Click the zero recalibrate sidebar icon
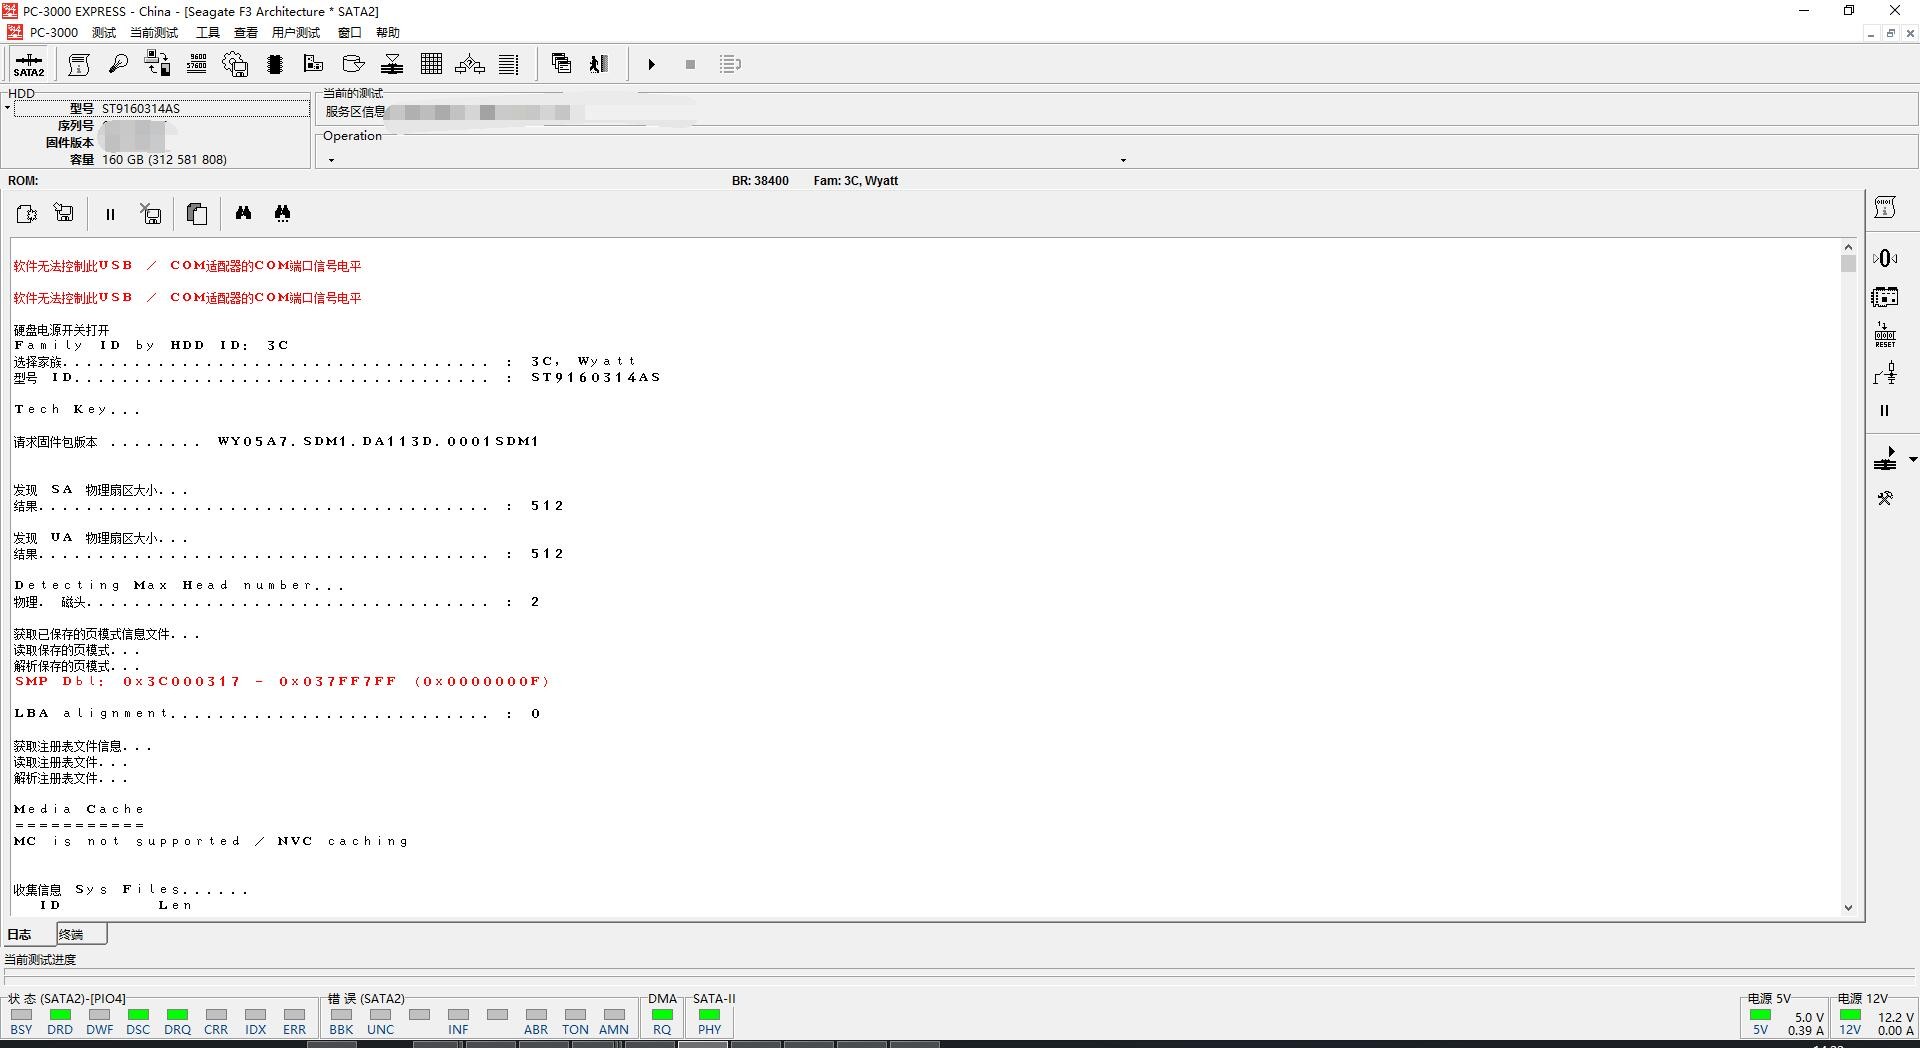1920x1048 pixels. coord(1885,259)
